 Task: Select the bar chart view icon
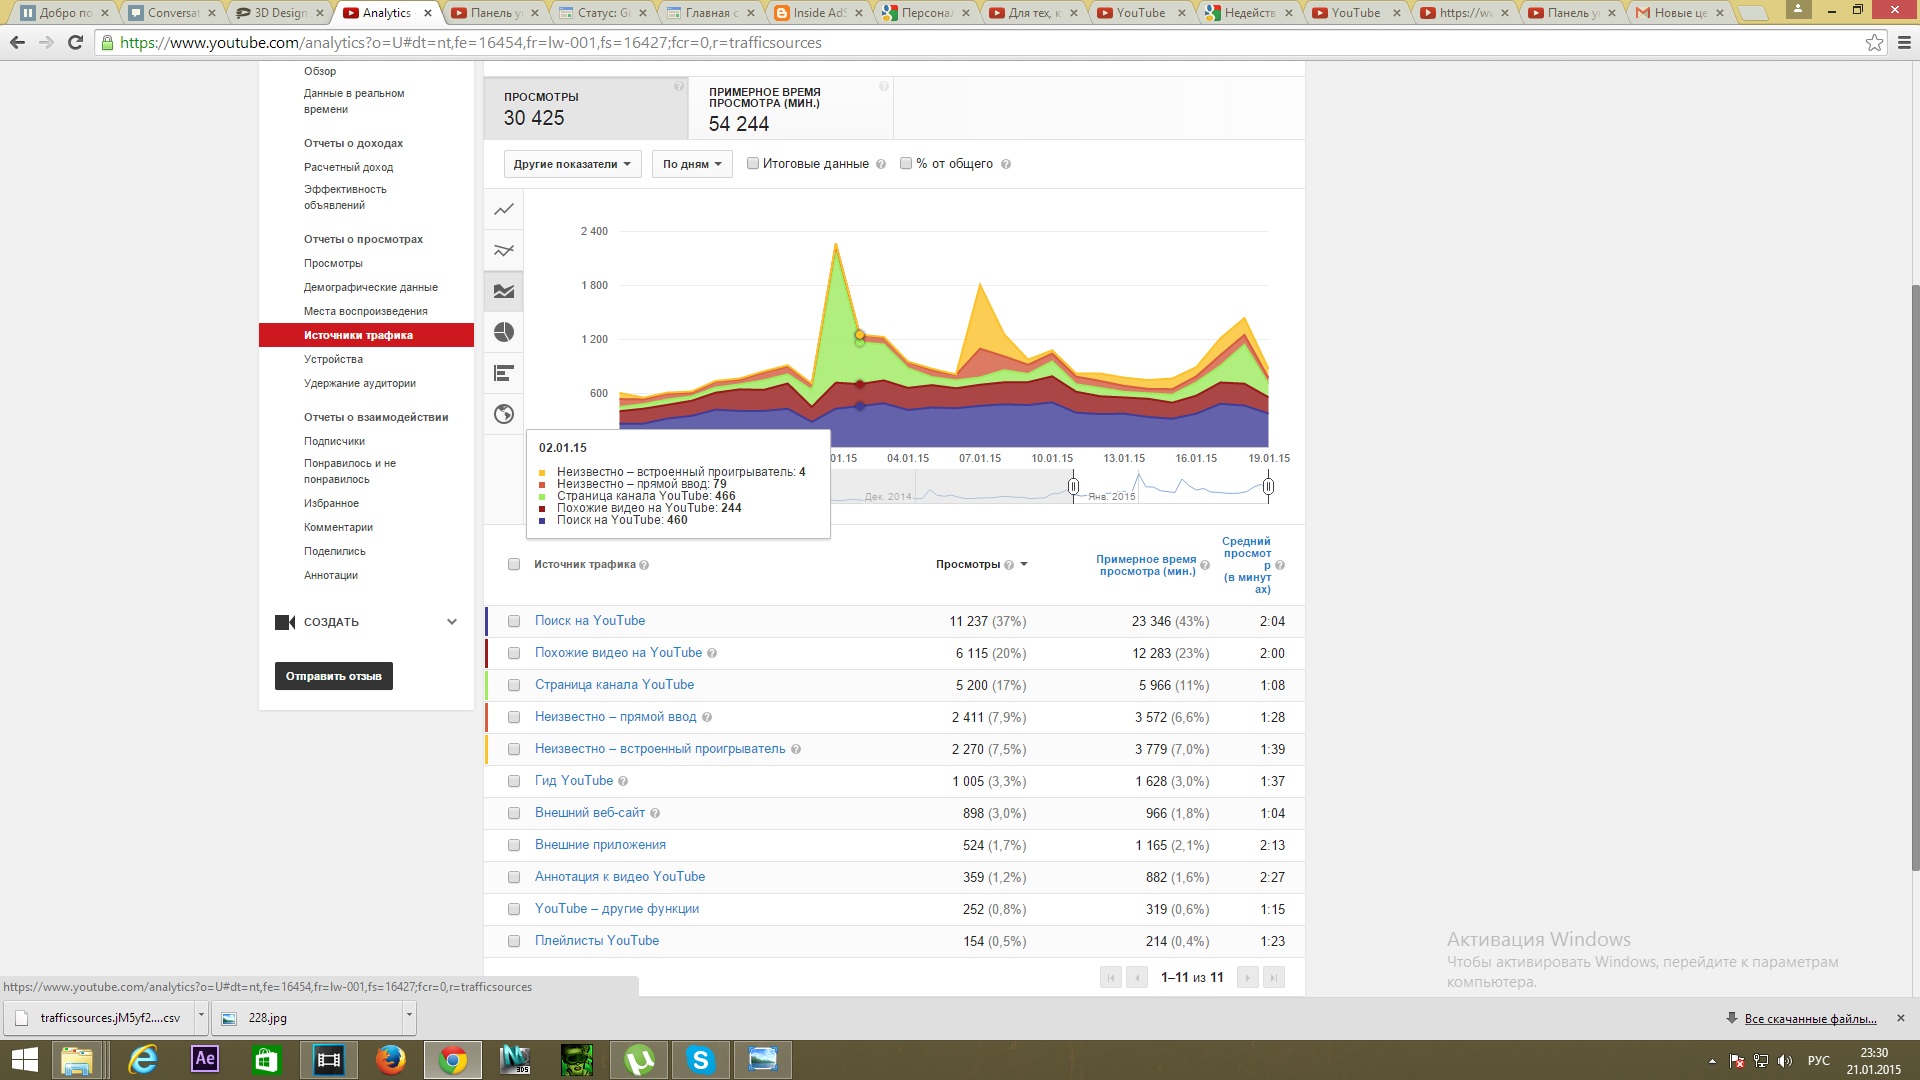click(x=504, y=373)
